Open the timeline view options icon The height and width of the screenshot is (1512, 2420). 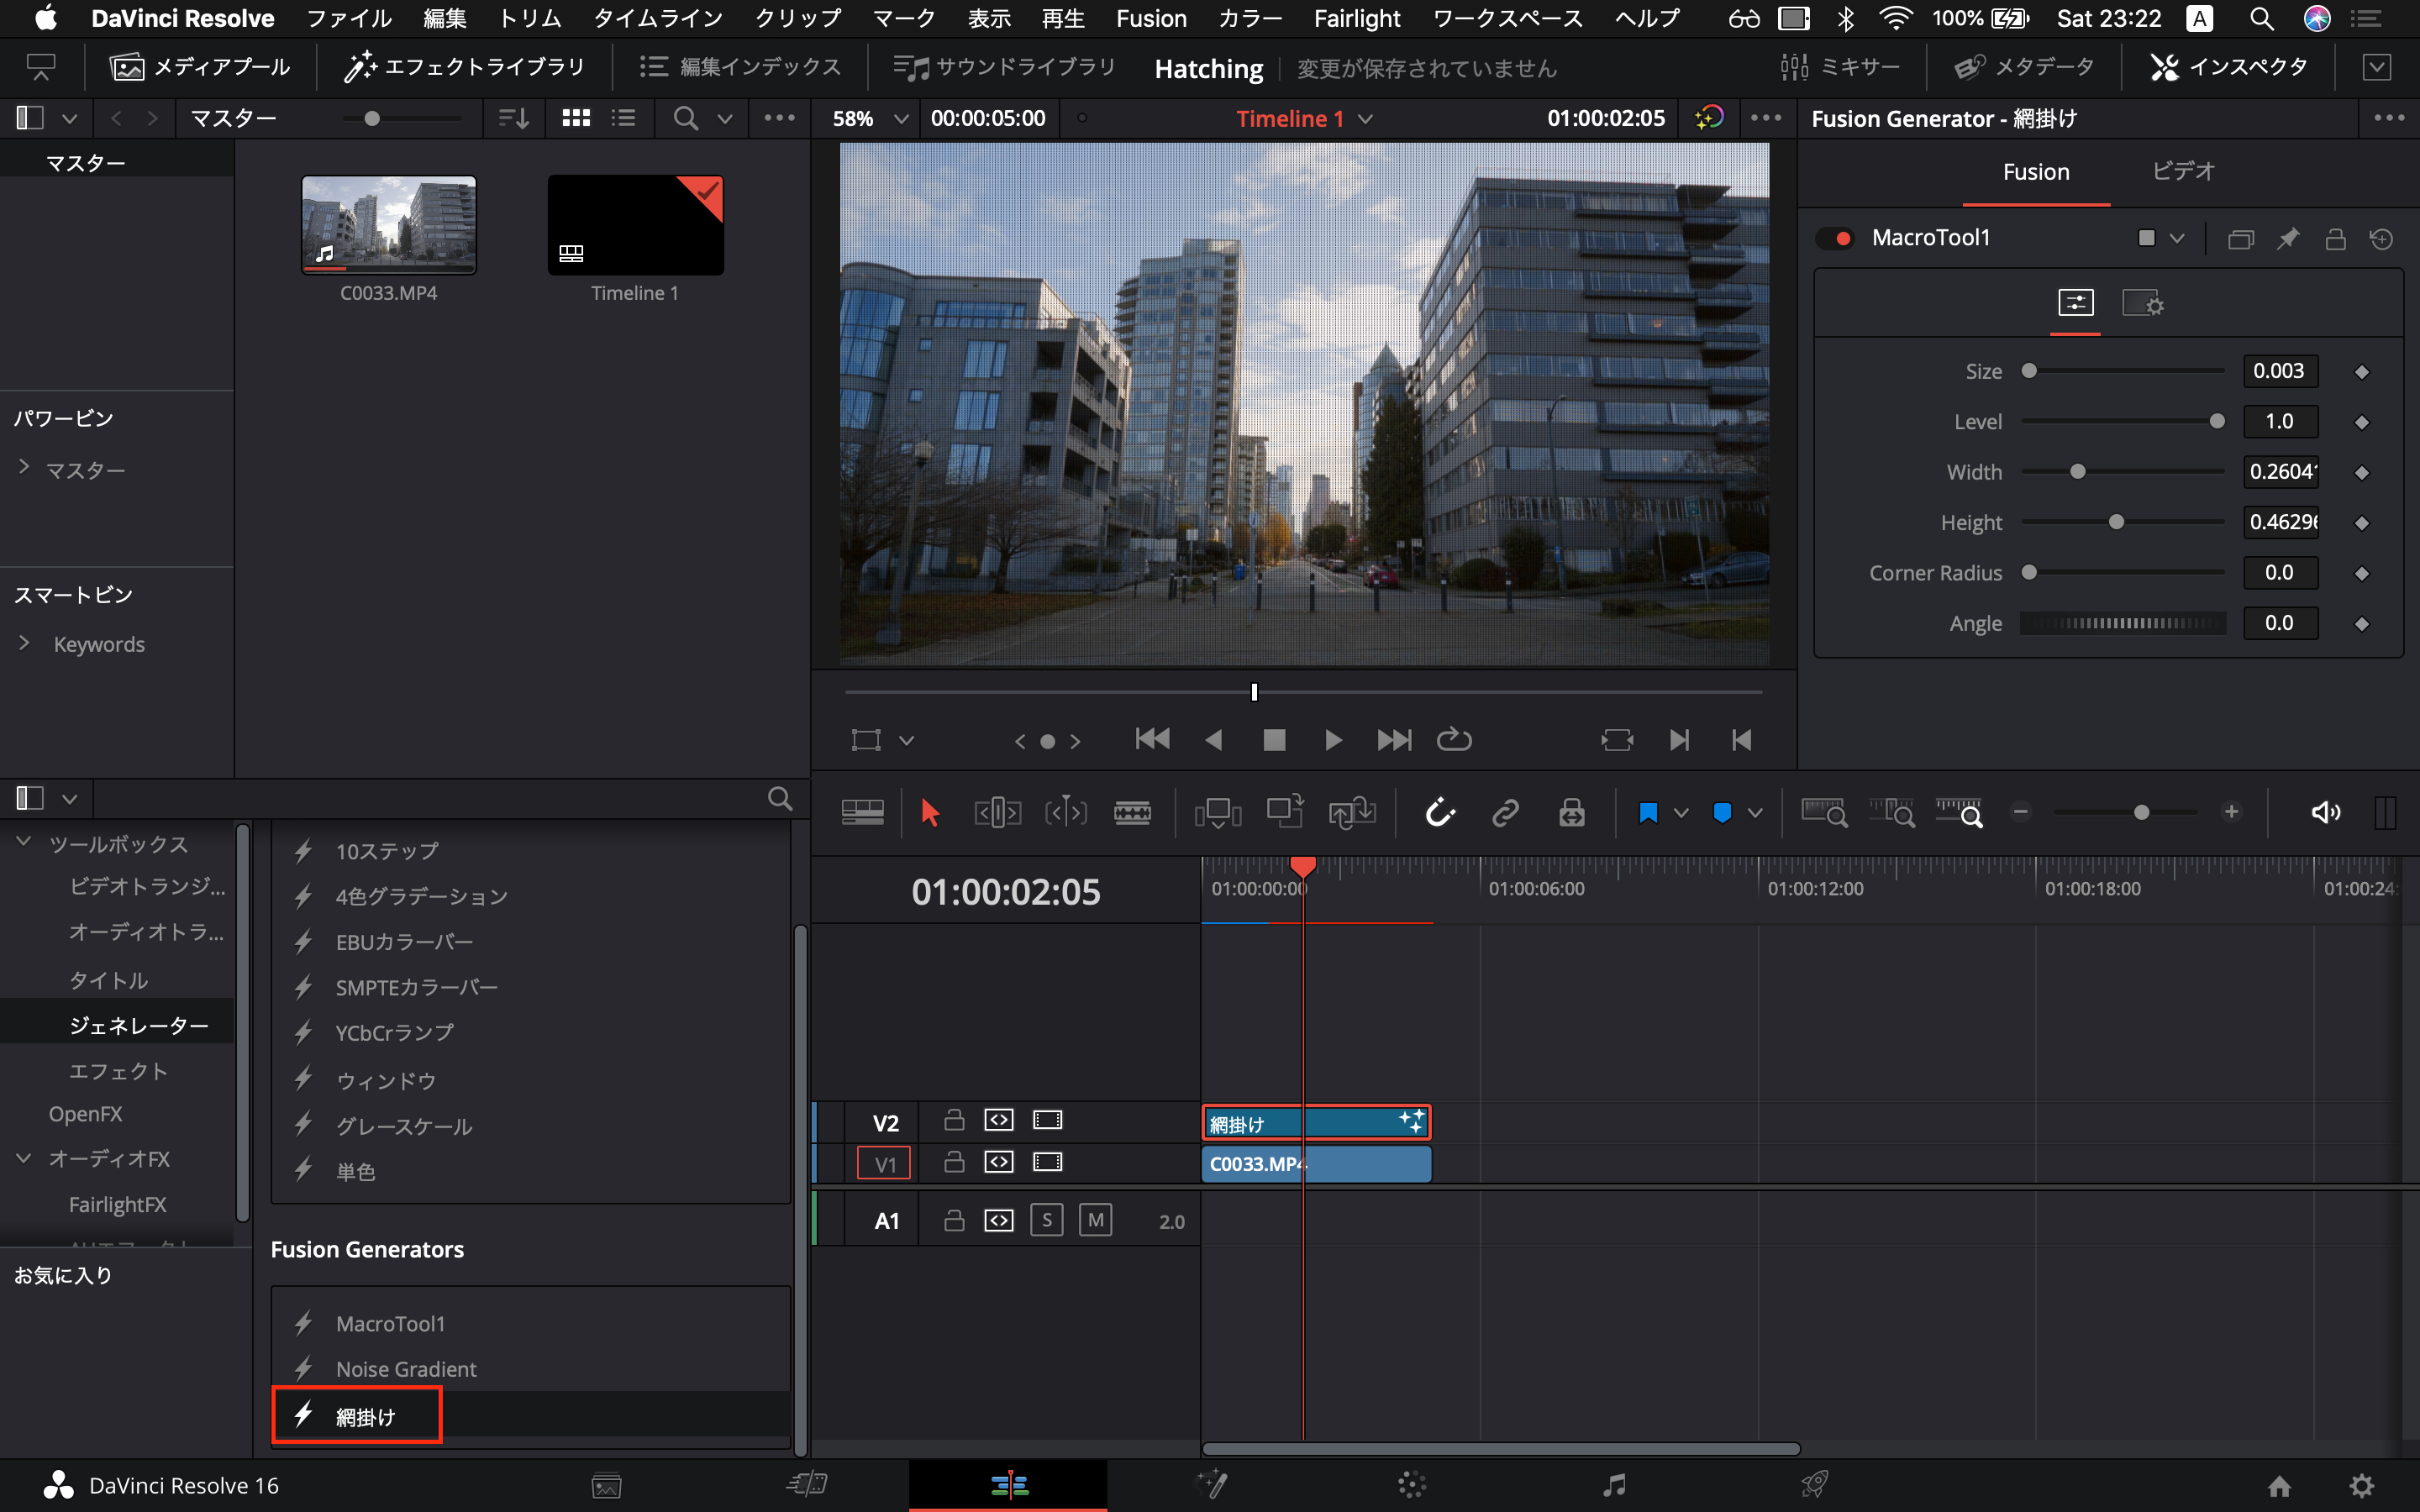click(x=862, y=813)
